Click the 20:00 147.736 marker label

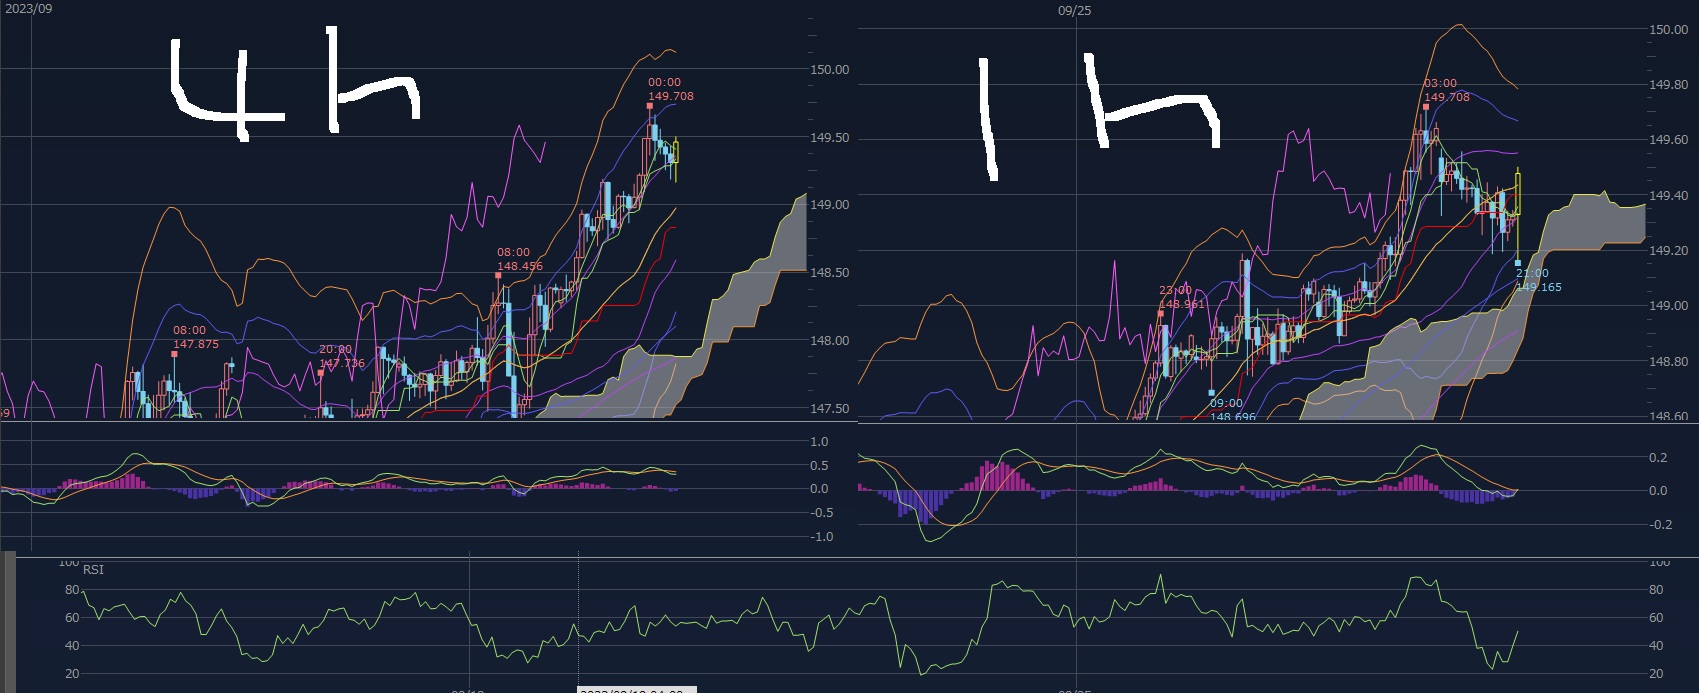pyautogui.click(x=341, y=357)
